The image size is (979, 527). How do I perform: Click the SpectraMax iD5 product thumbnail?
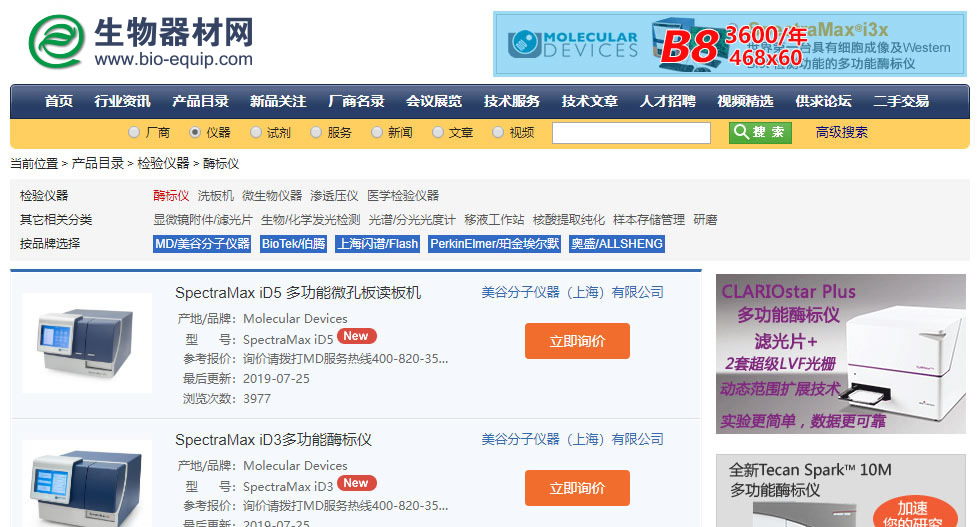[x=87, y=342]
